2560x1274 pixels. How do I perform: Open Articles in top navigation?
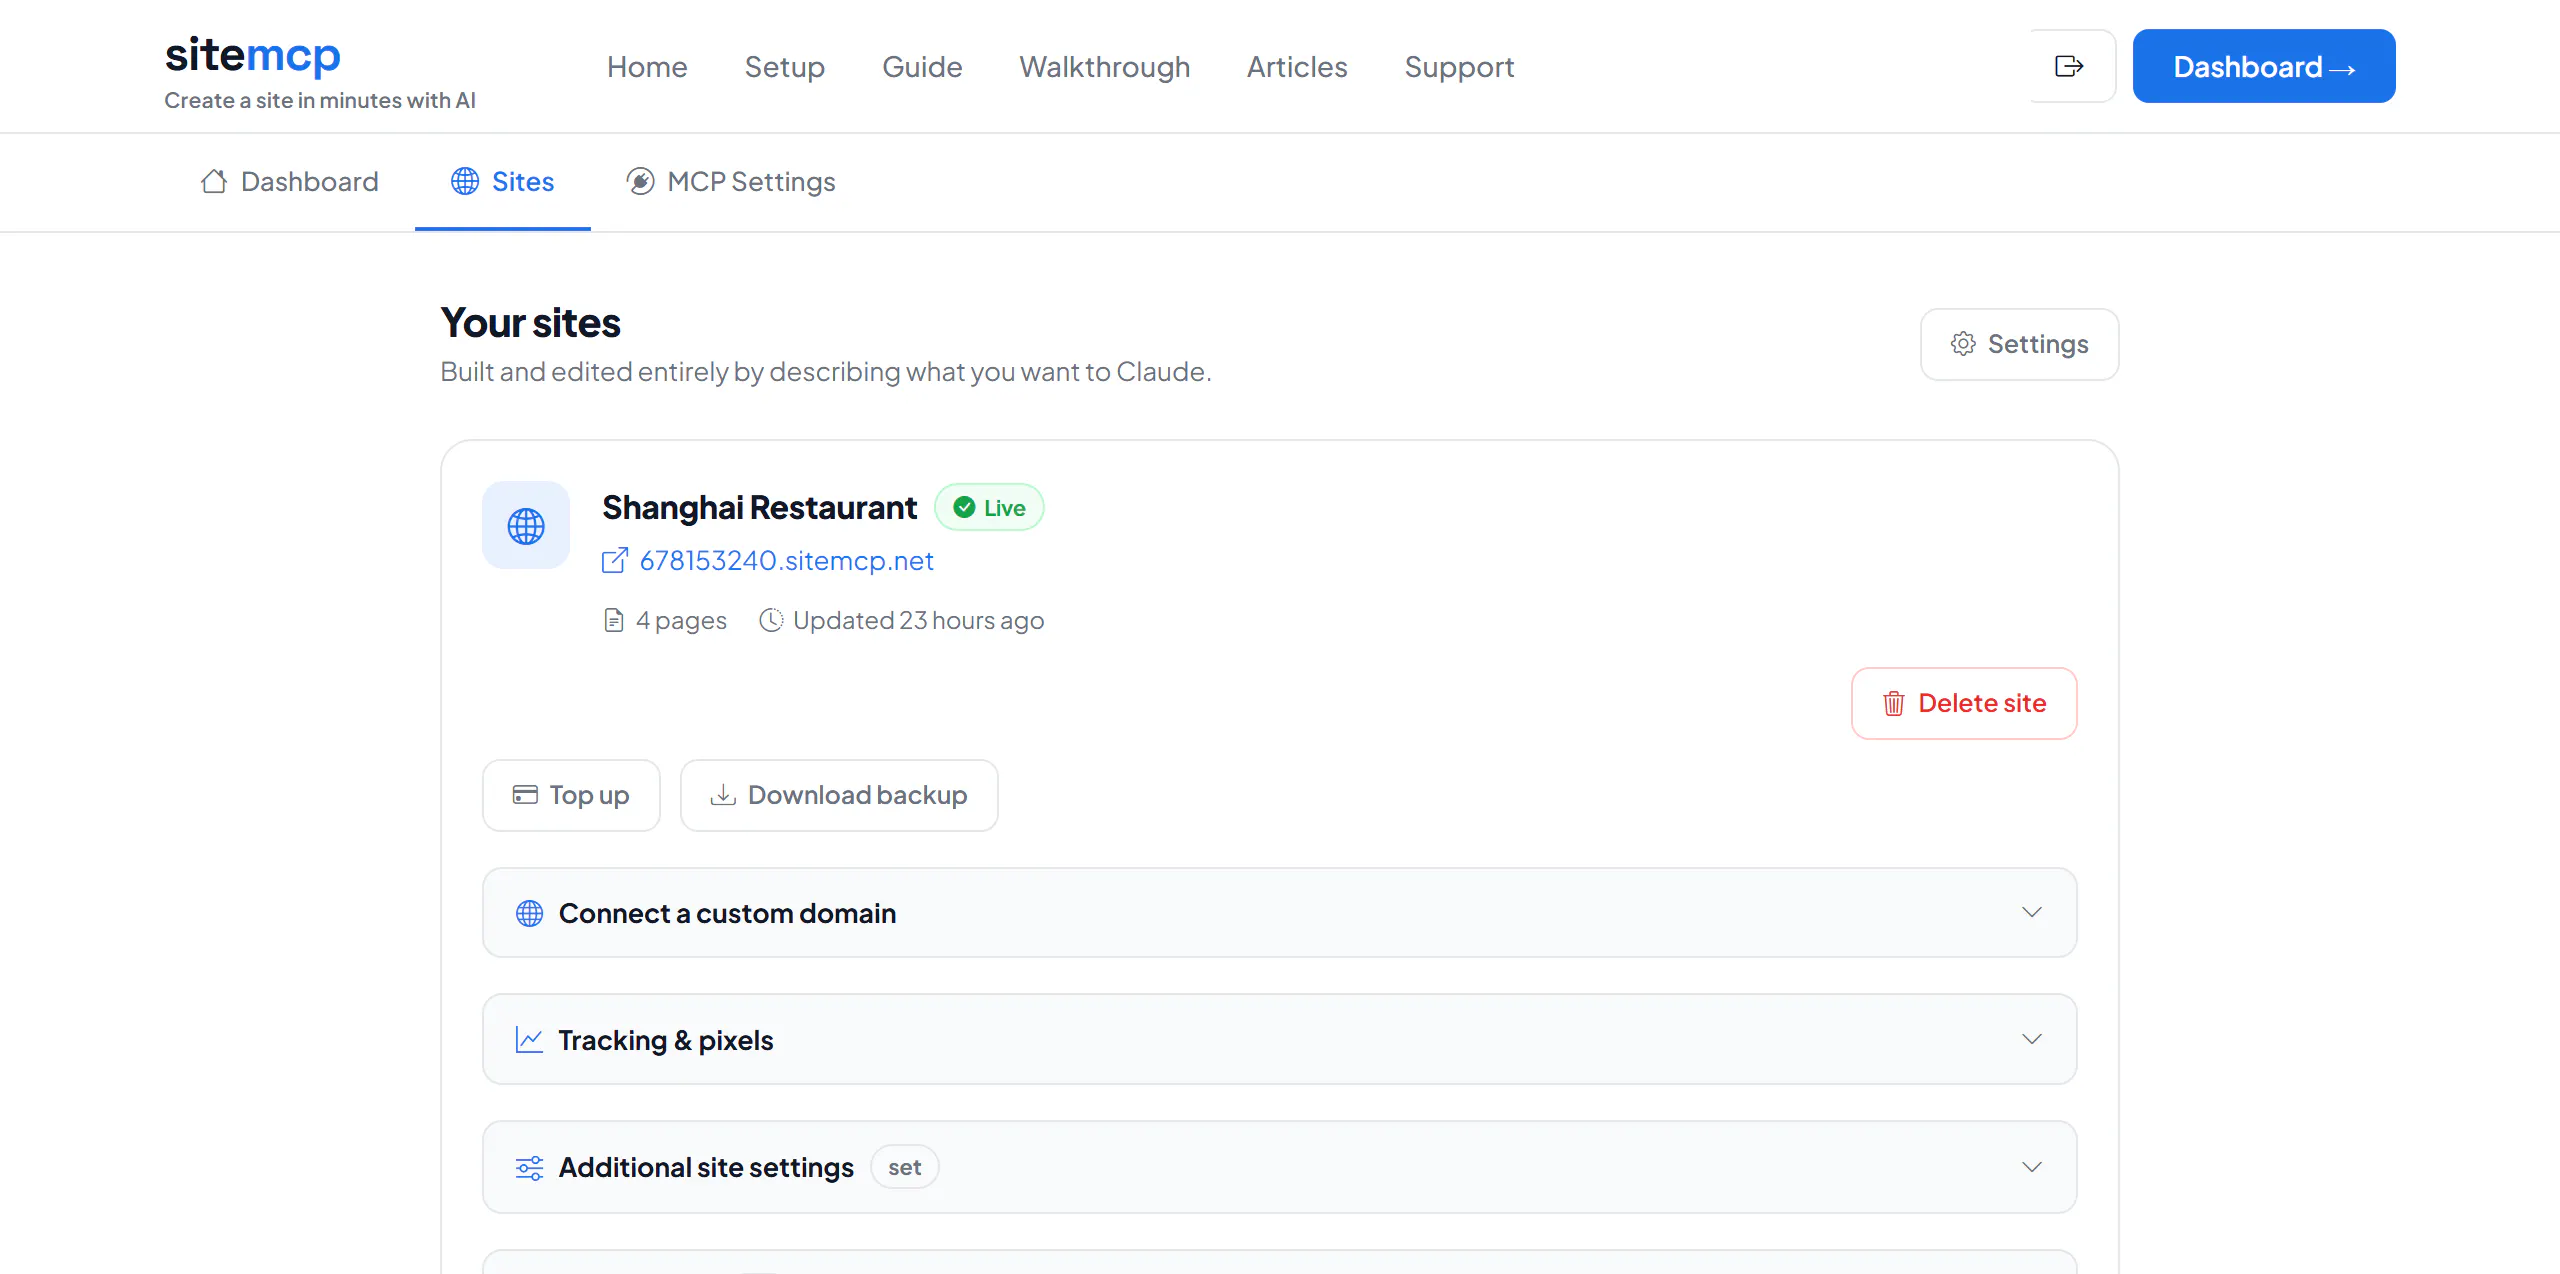(x=1297, y=67)
